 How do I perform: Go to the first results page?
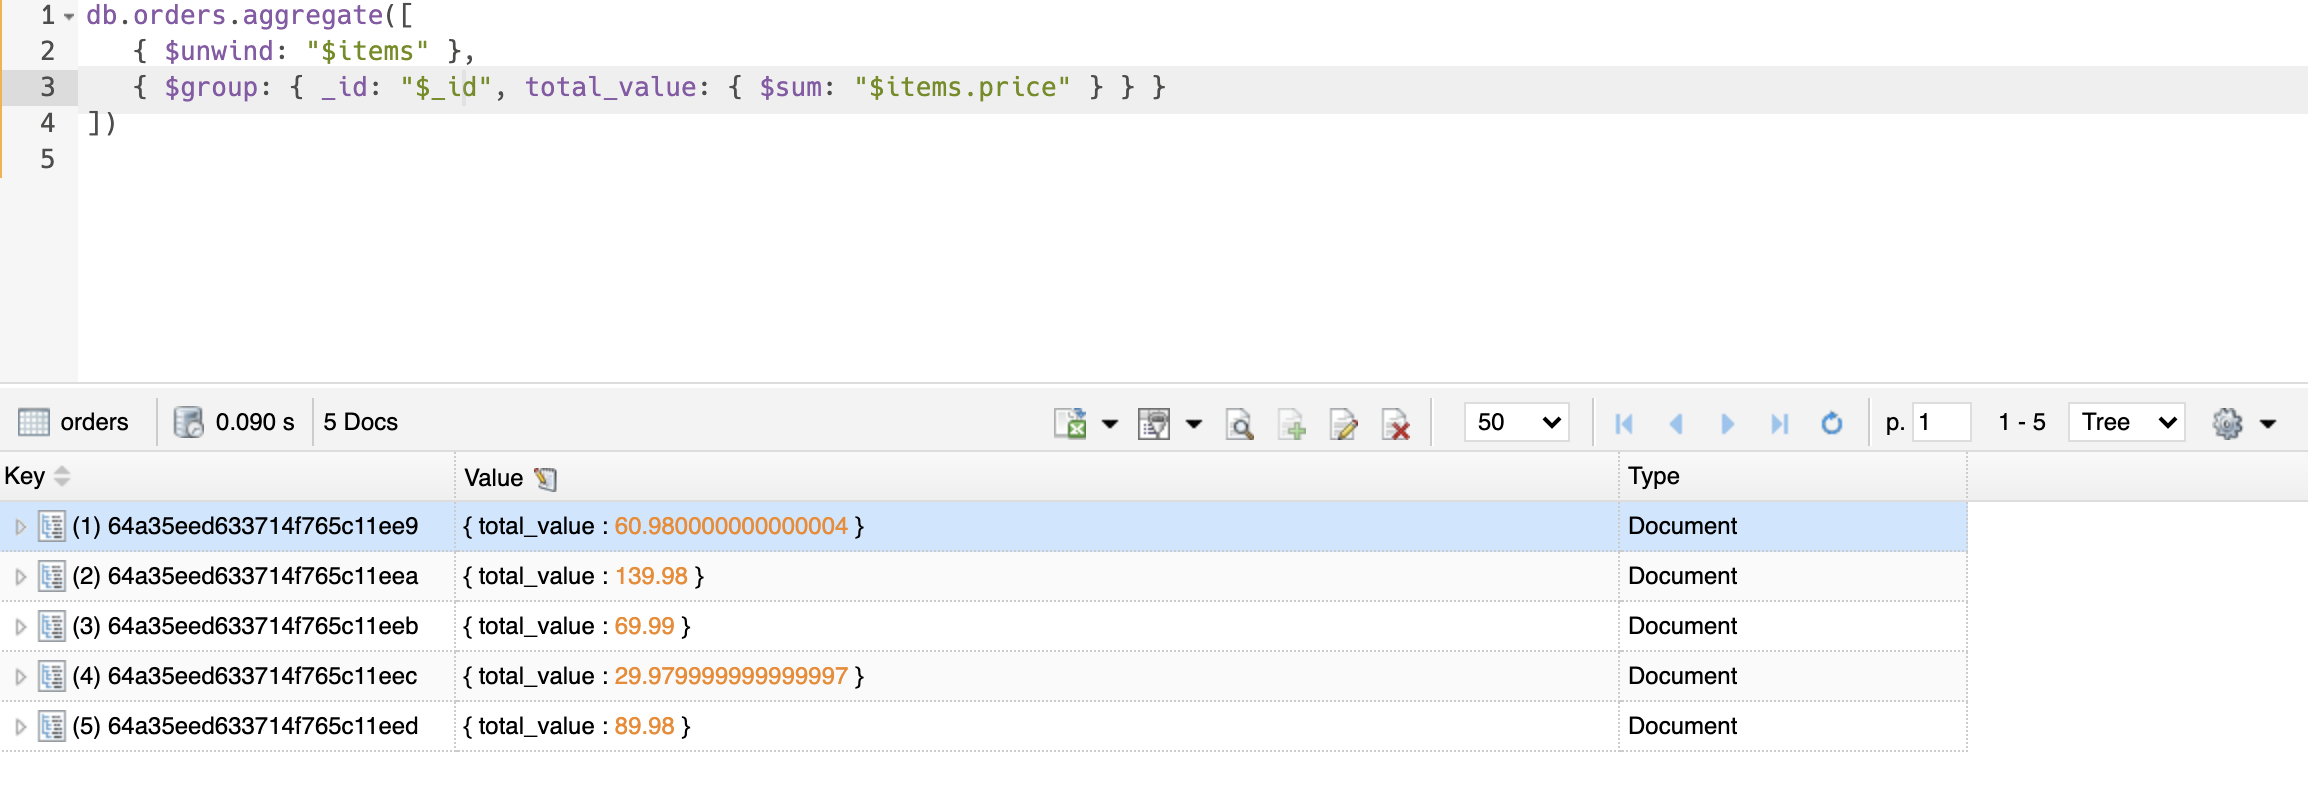tap(1624, 423)
